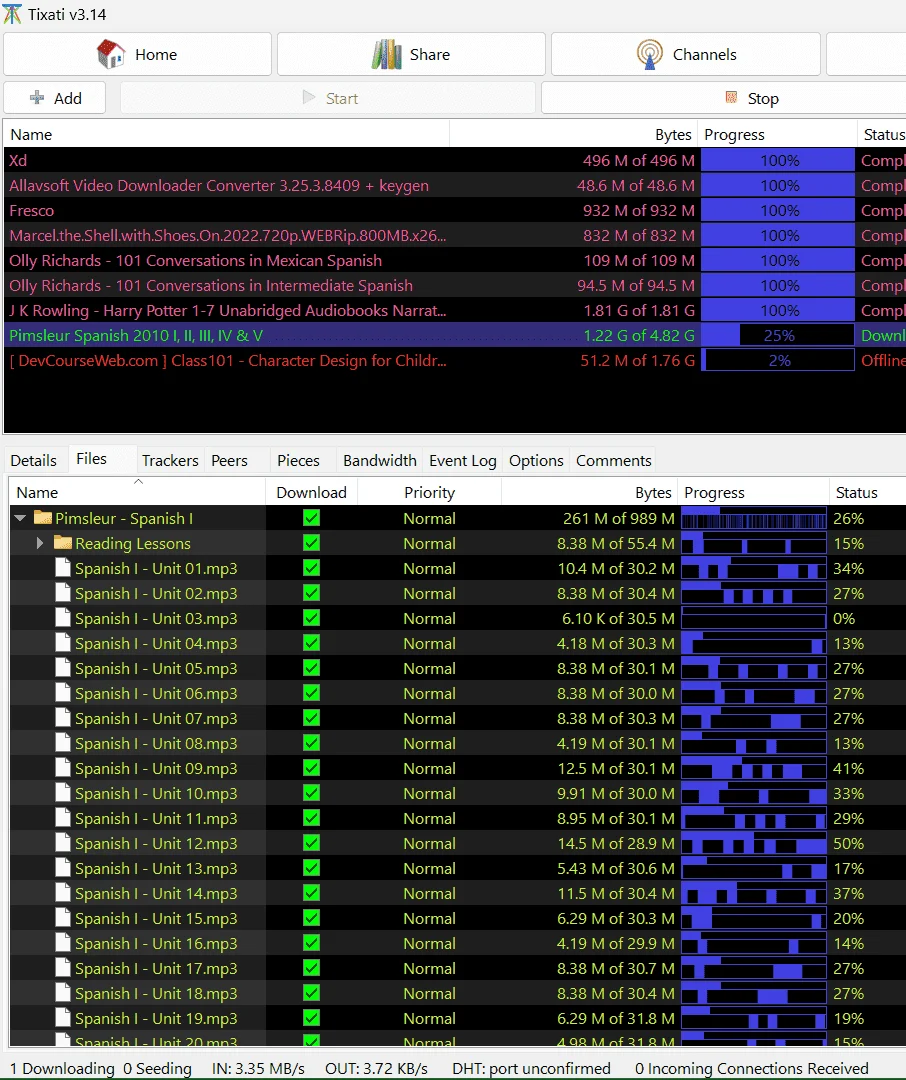The image size is (906, 1080).
Task: Click file icon of Spanish I - Unit 13.mp3
Action: [x=63, y=869]
